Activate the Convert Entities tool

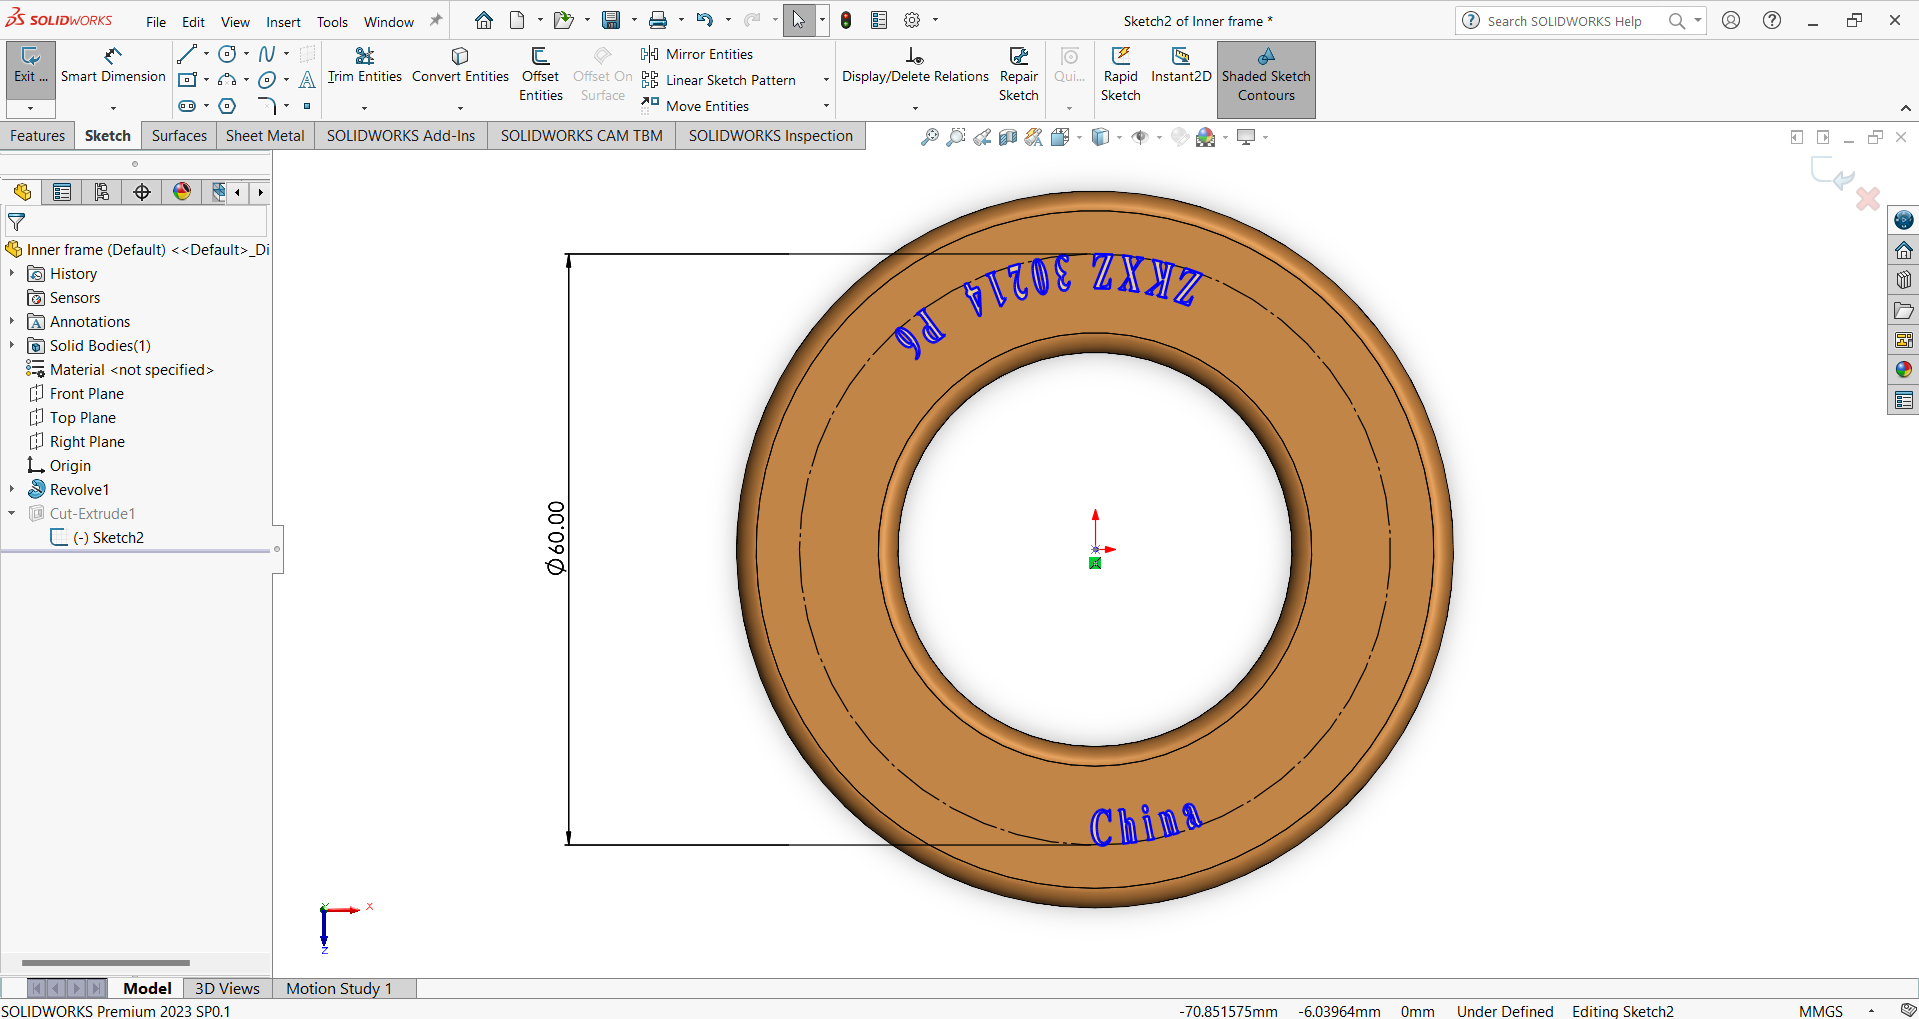[460, 65]
